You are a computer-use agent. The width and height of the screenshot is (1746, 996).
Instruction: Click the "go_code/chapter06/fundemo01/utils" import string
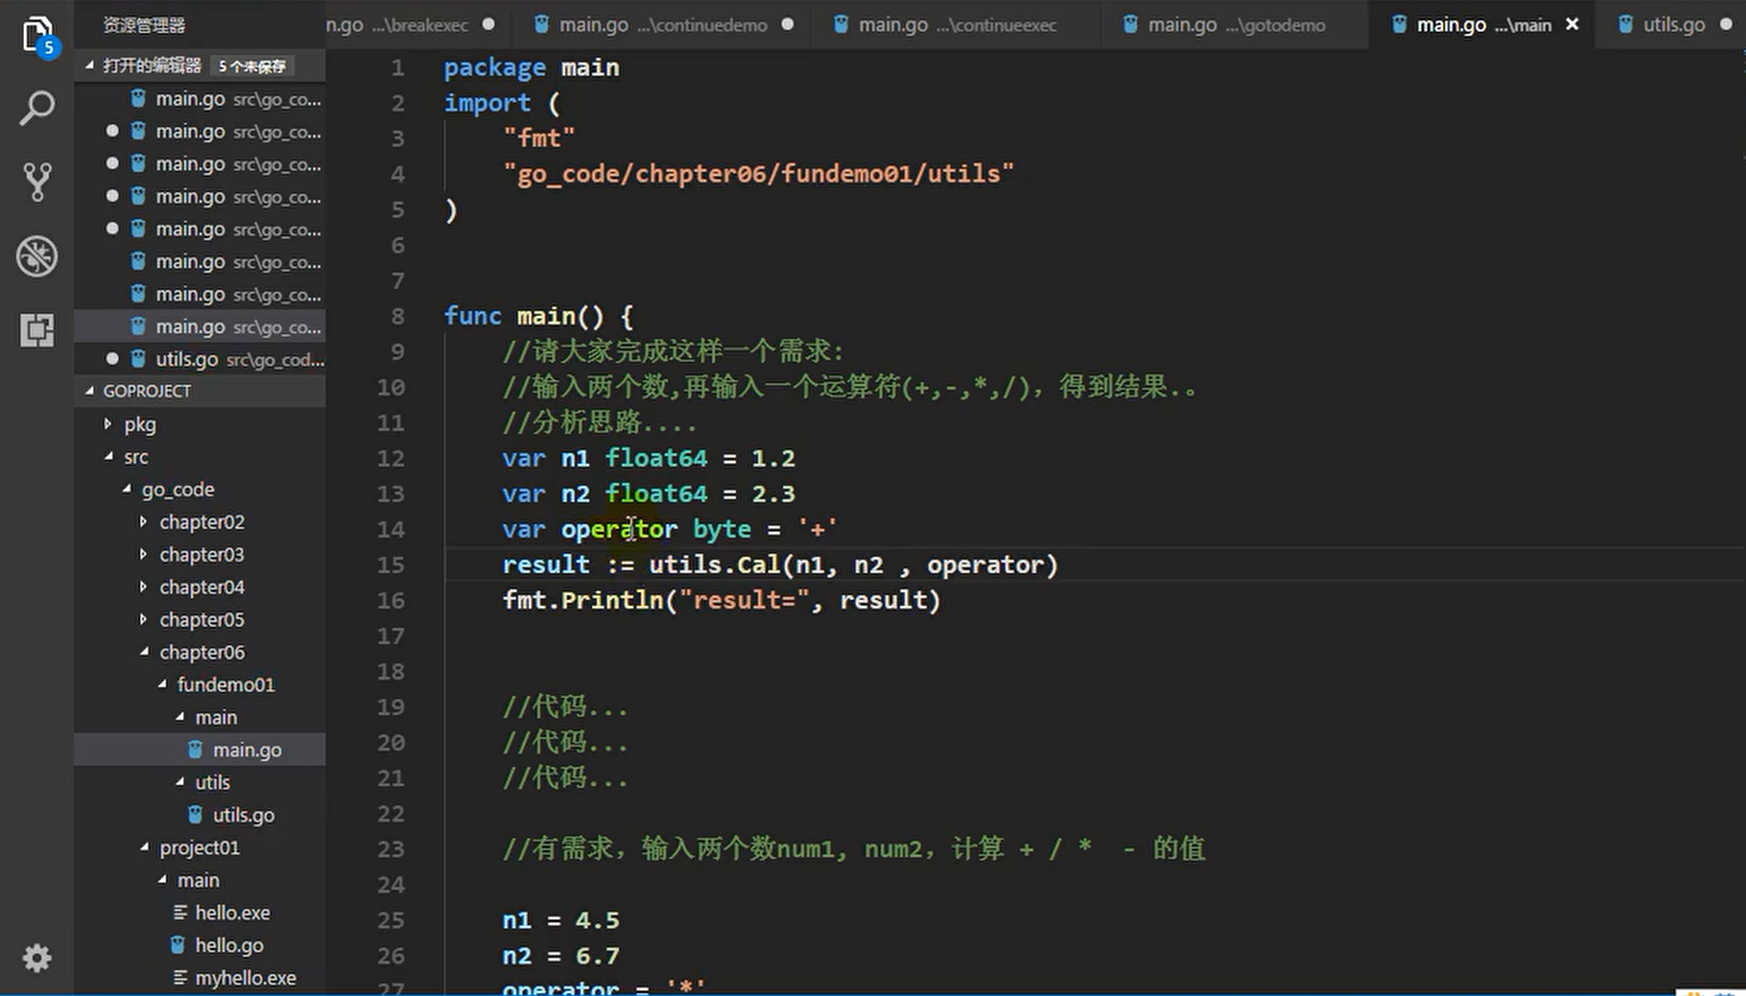(759, 174)
